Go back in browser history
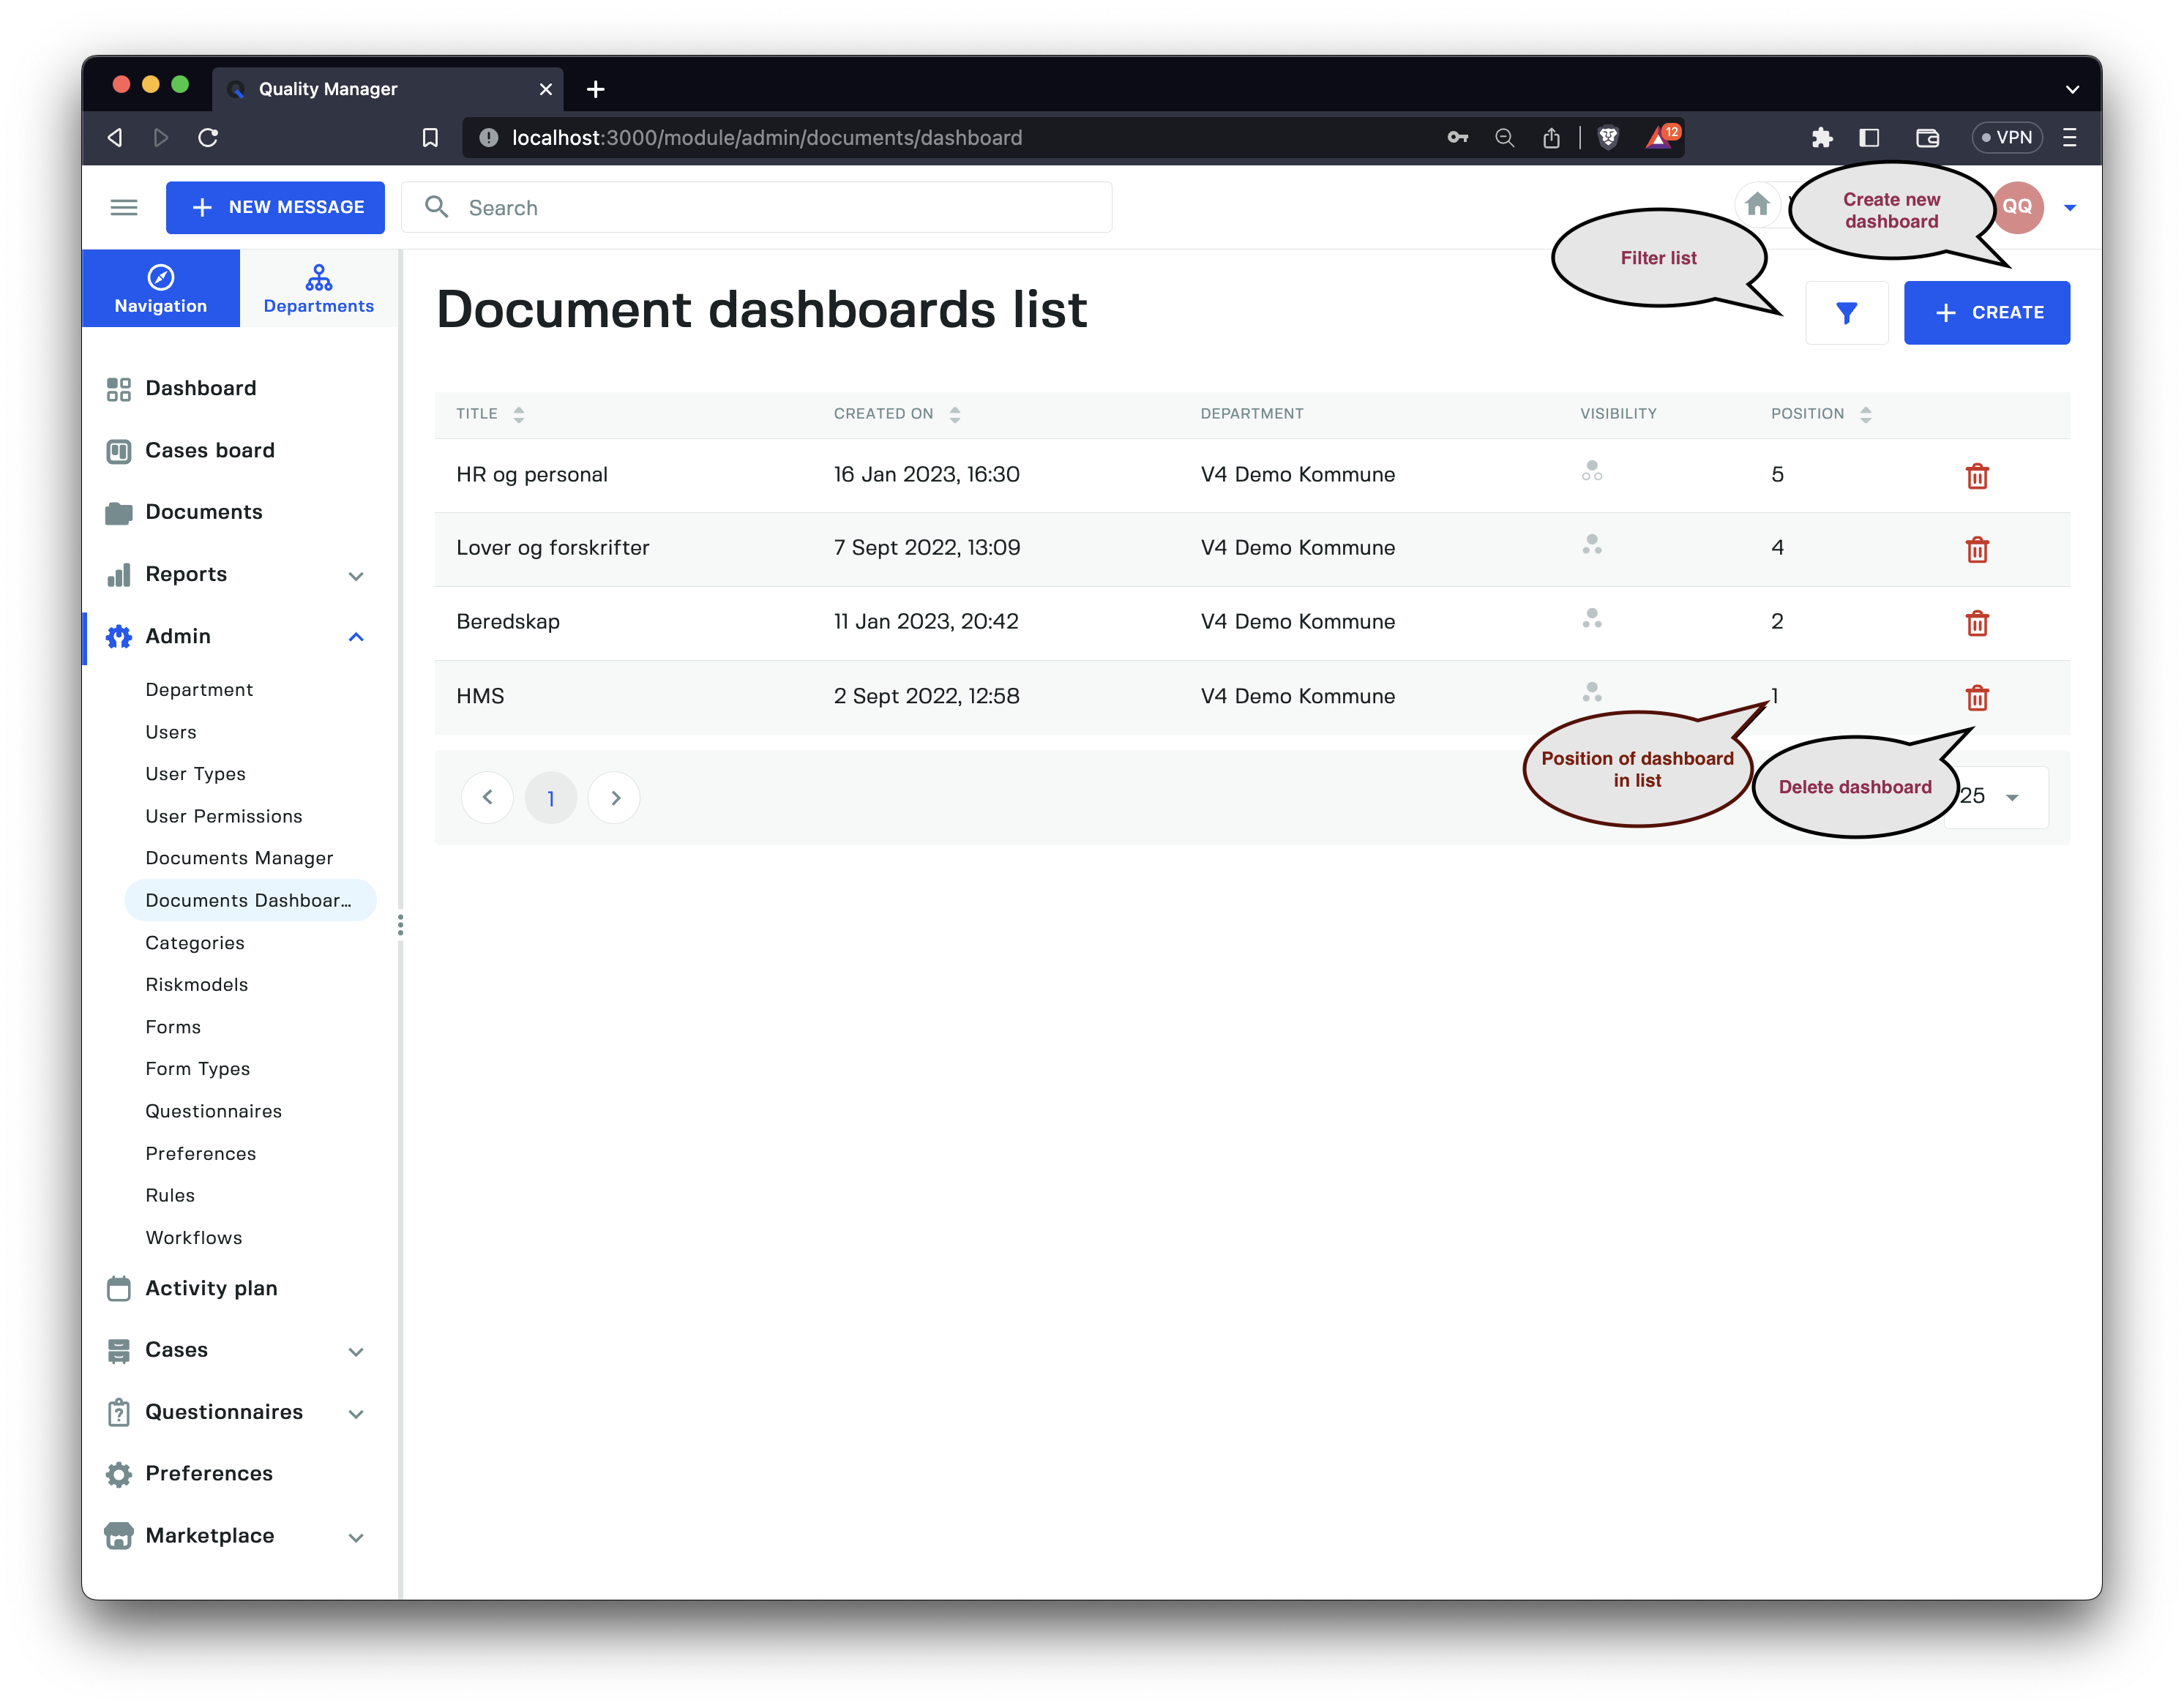 coord(115,138)
